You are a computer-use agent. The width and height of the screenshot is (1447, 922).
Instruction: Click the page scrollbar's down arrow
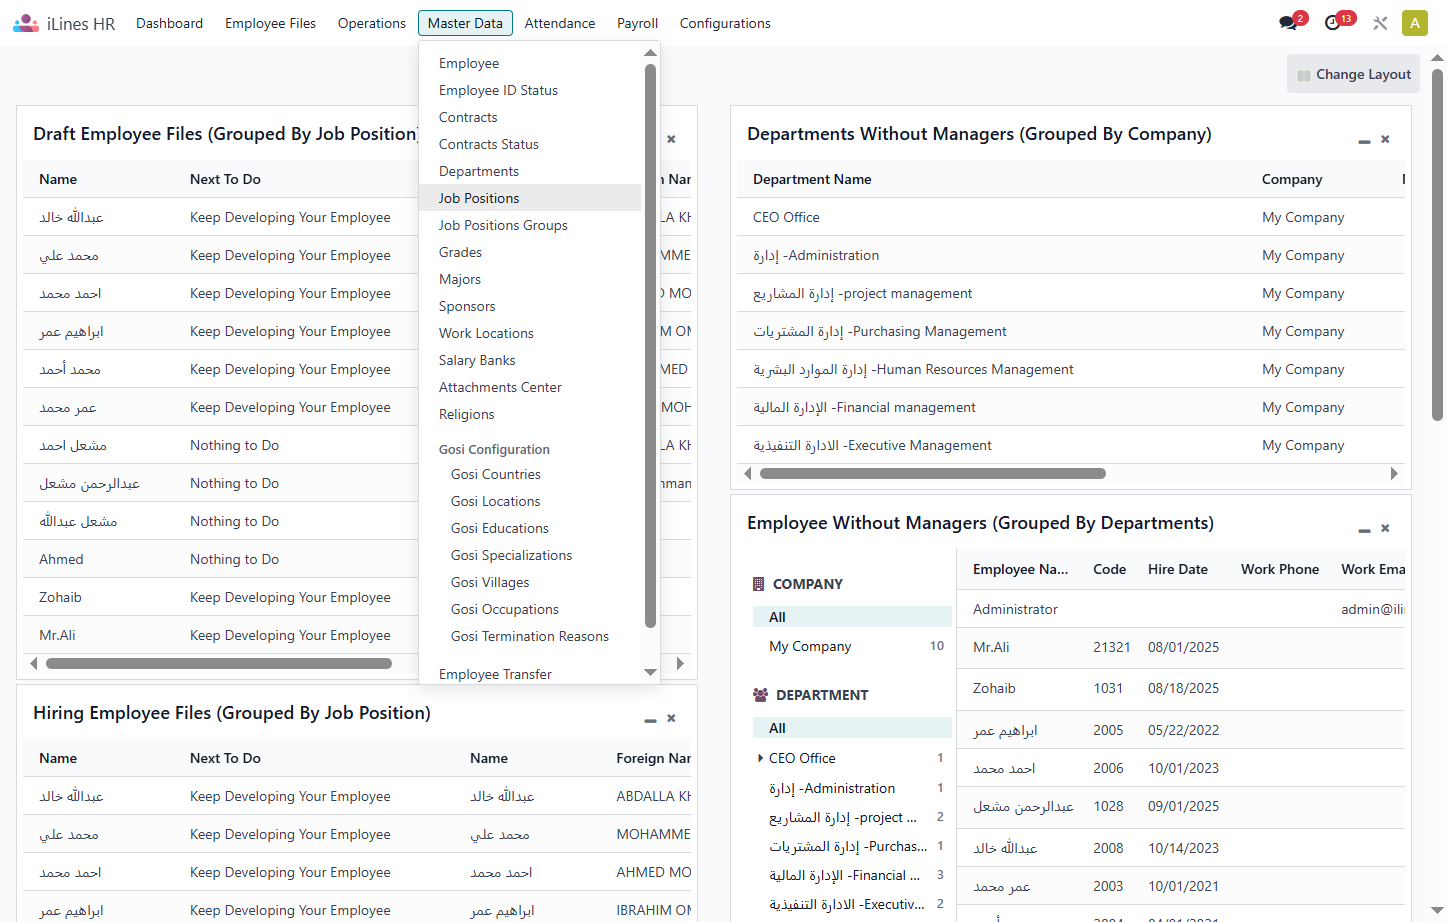[x=1437, y=911]
